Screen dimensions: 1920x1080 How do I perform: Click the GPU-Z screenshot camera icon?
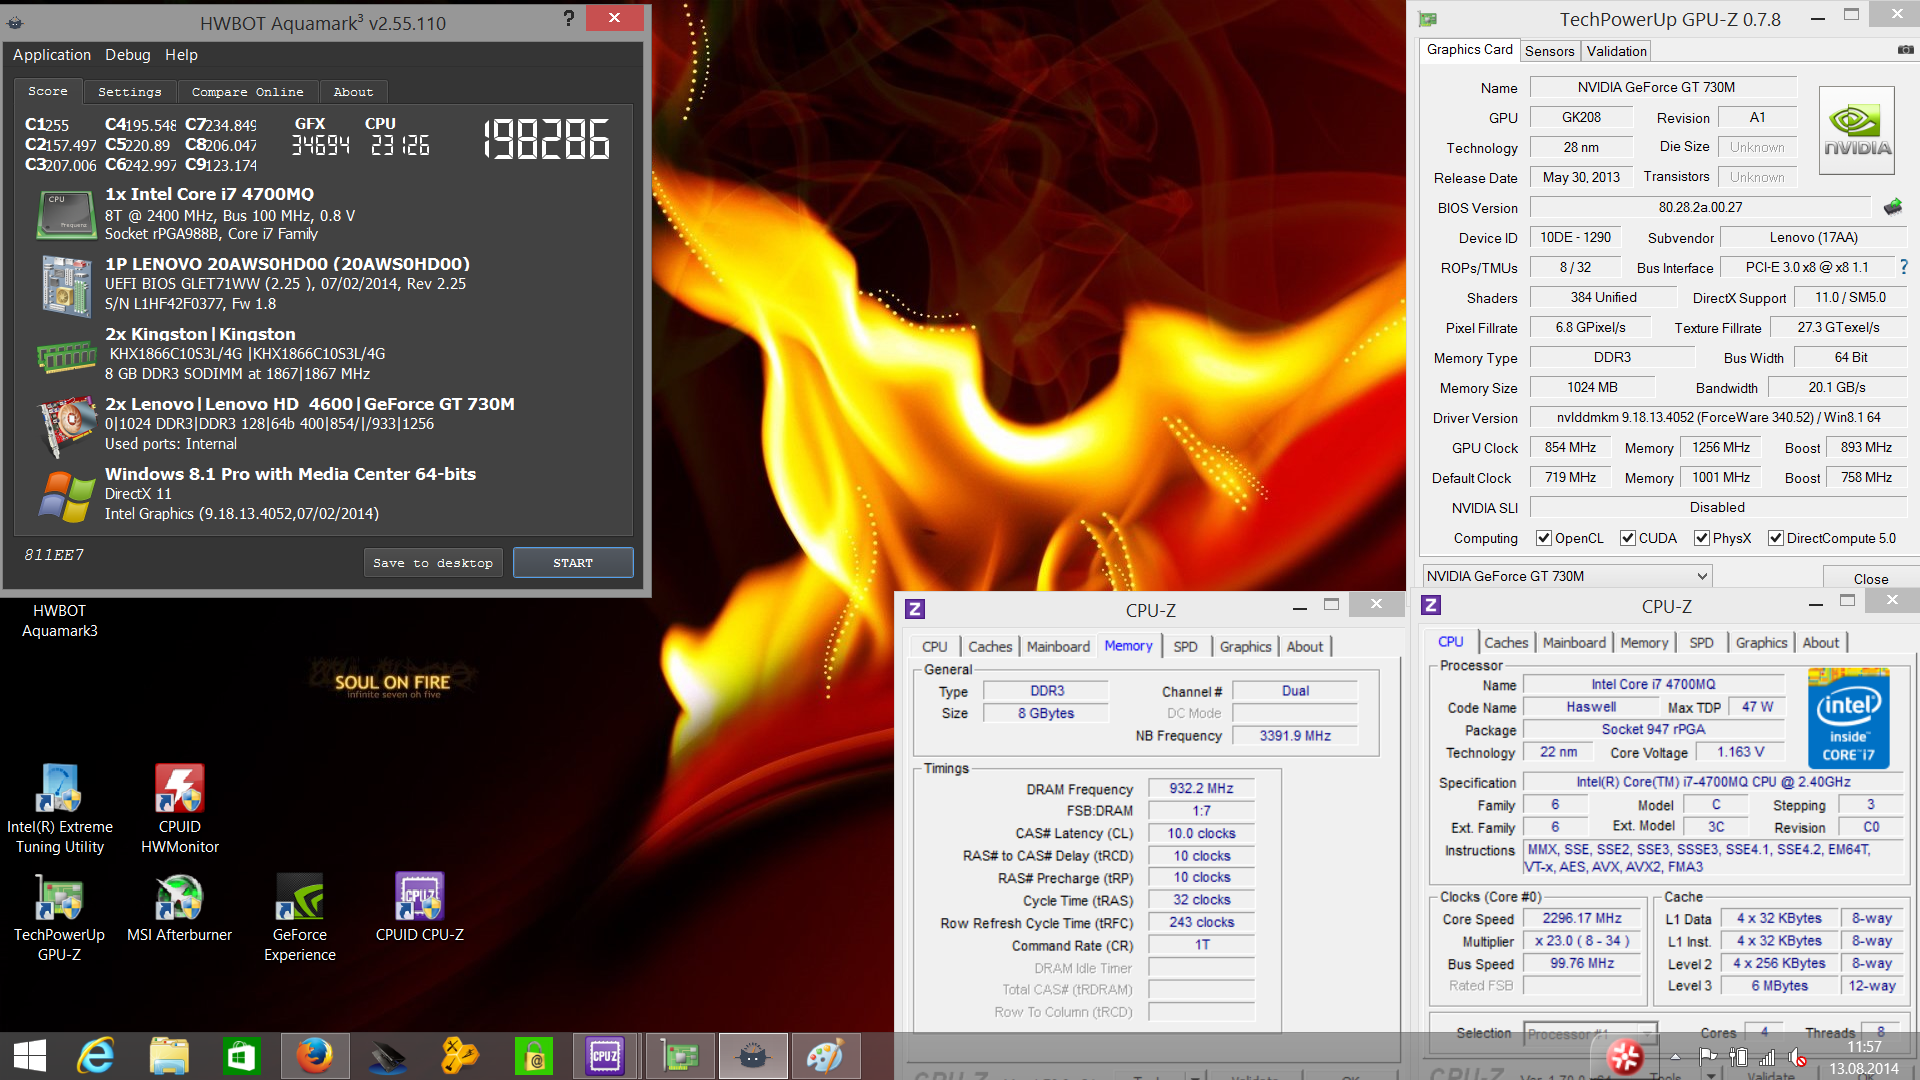[x=1906, y=49]
